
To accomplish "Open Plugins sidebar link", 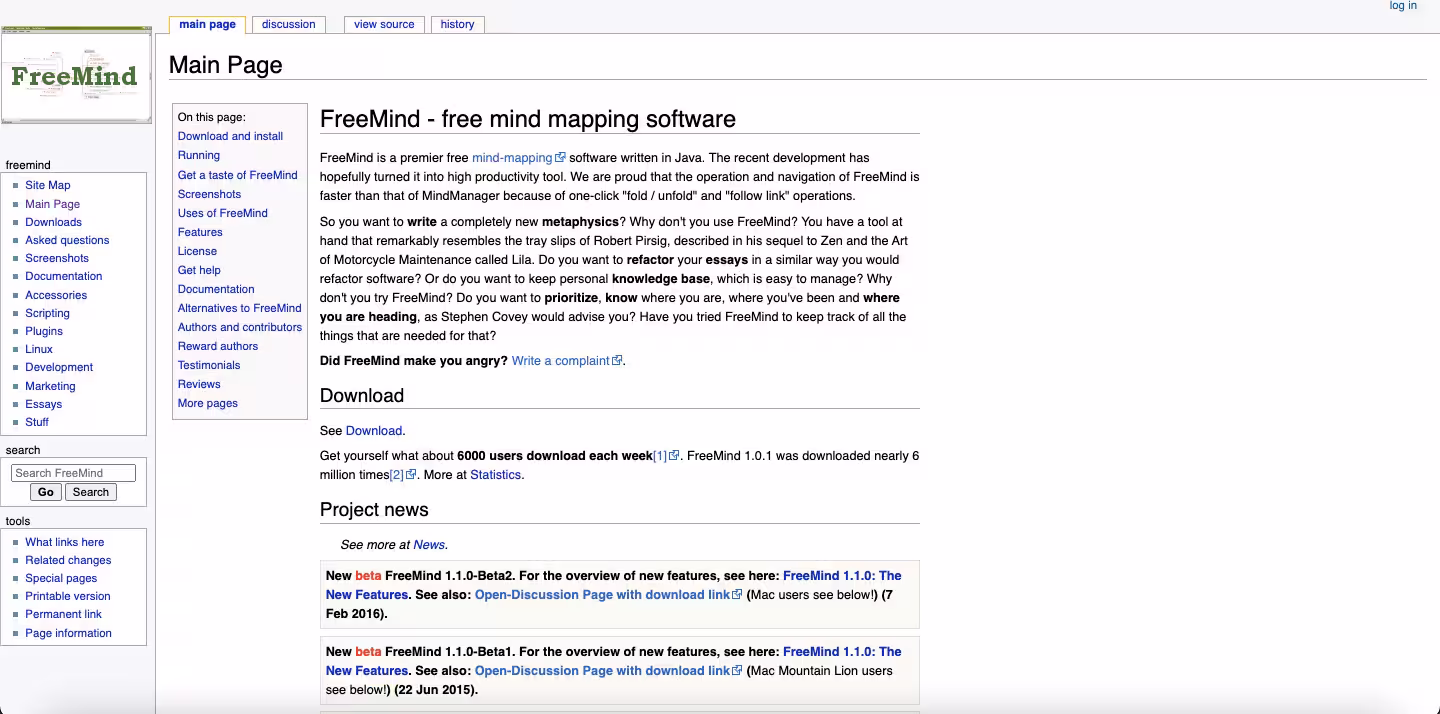I will [x=44, y=331].
